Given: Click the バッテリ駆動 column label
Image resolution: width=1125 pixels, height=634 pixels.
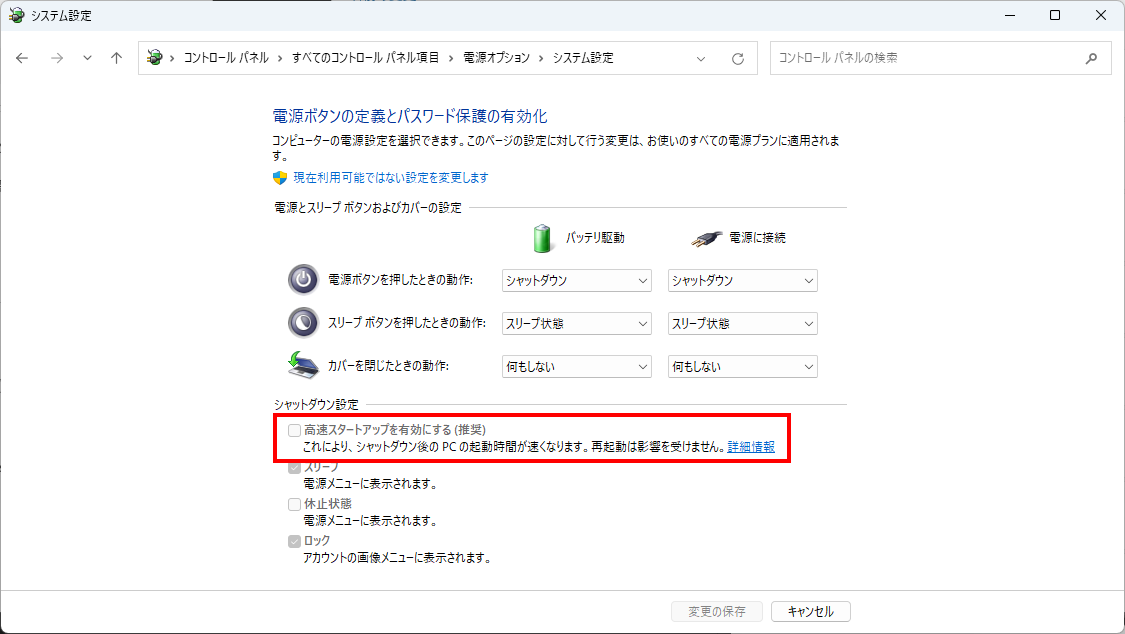Looking at the screenshot, I should click(595, 238).
